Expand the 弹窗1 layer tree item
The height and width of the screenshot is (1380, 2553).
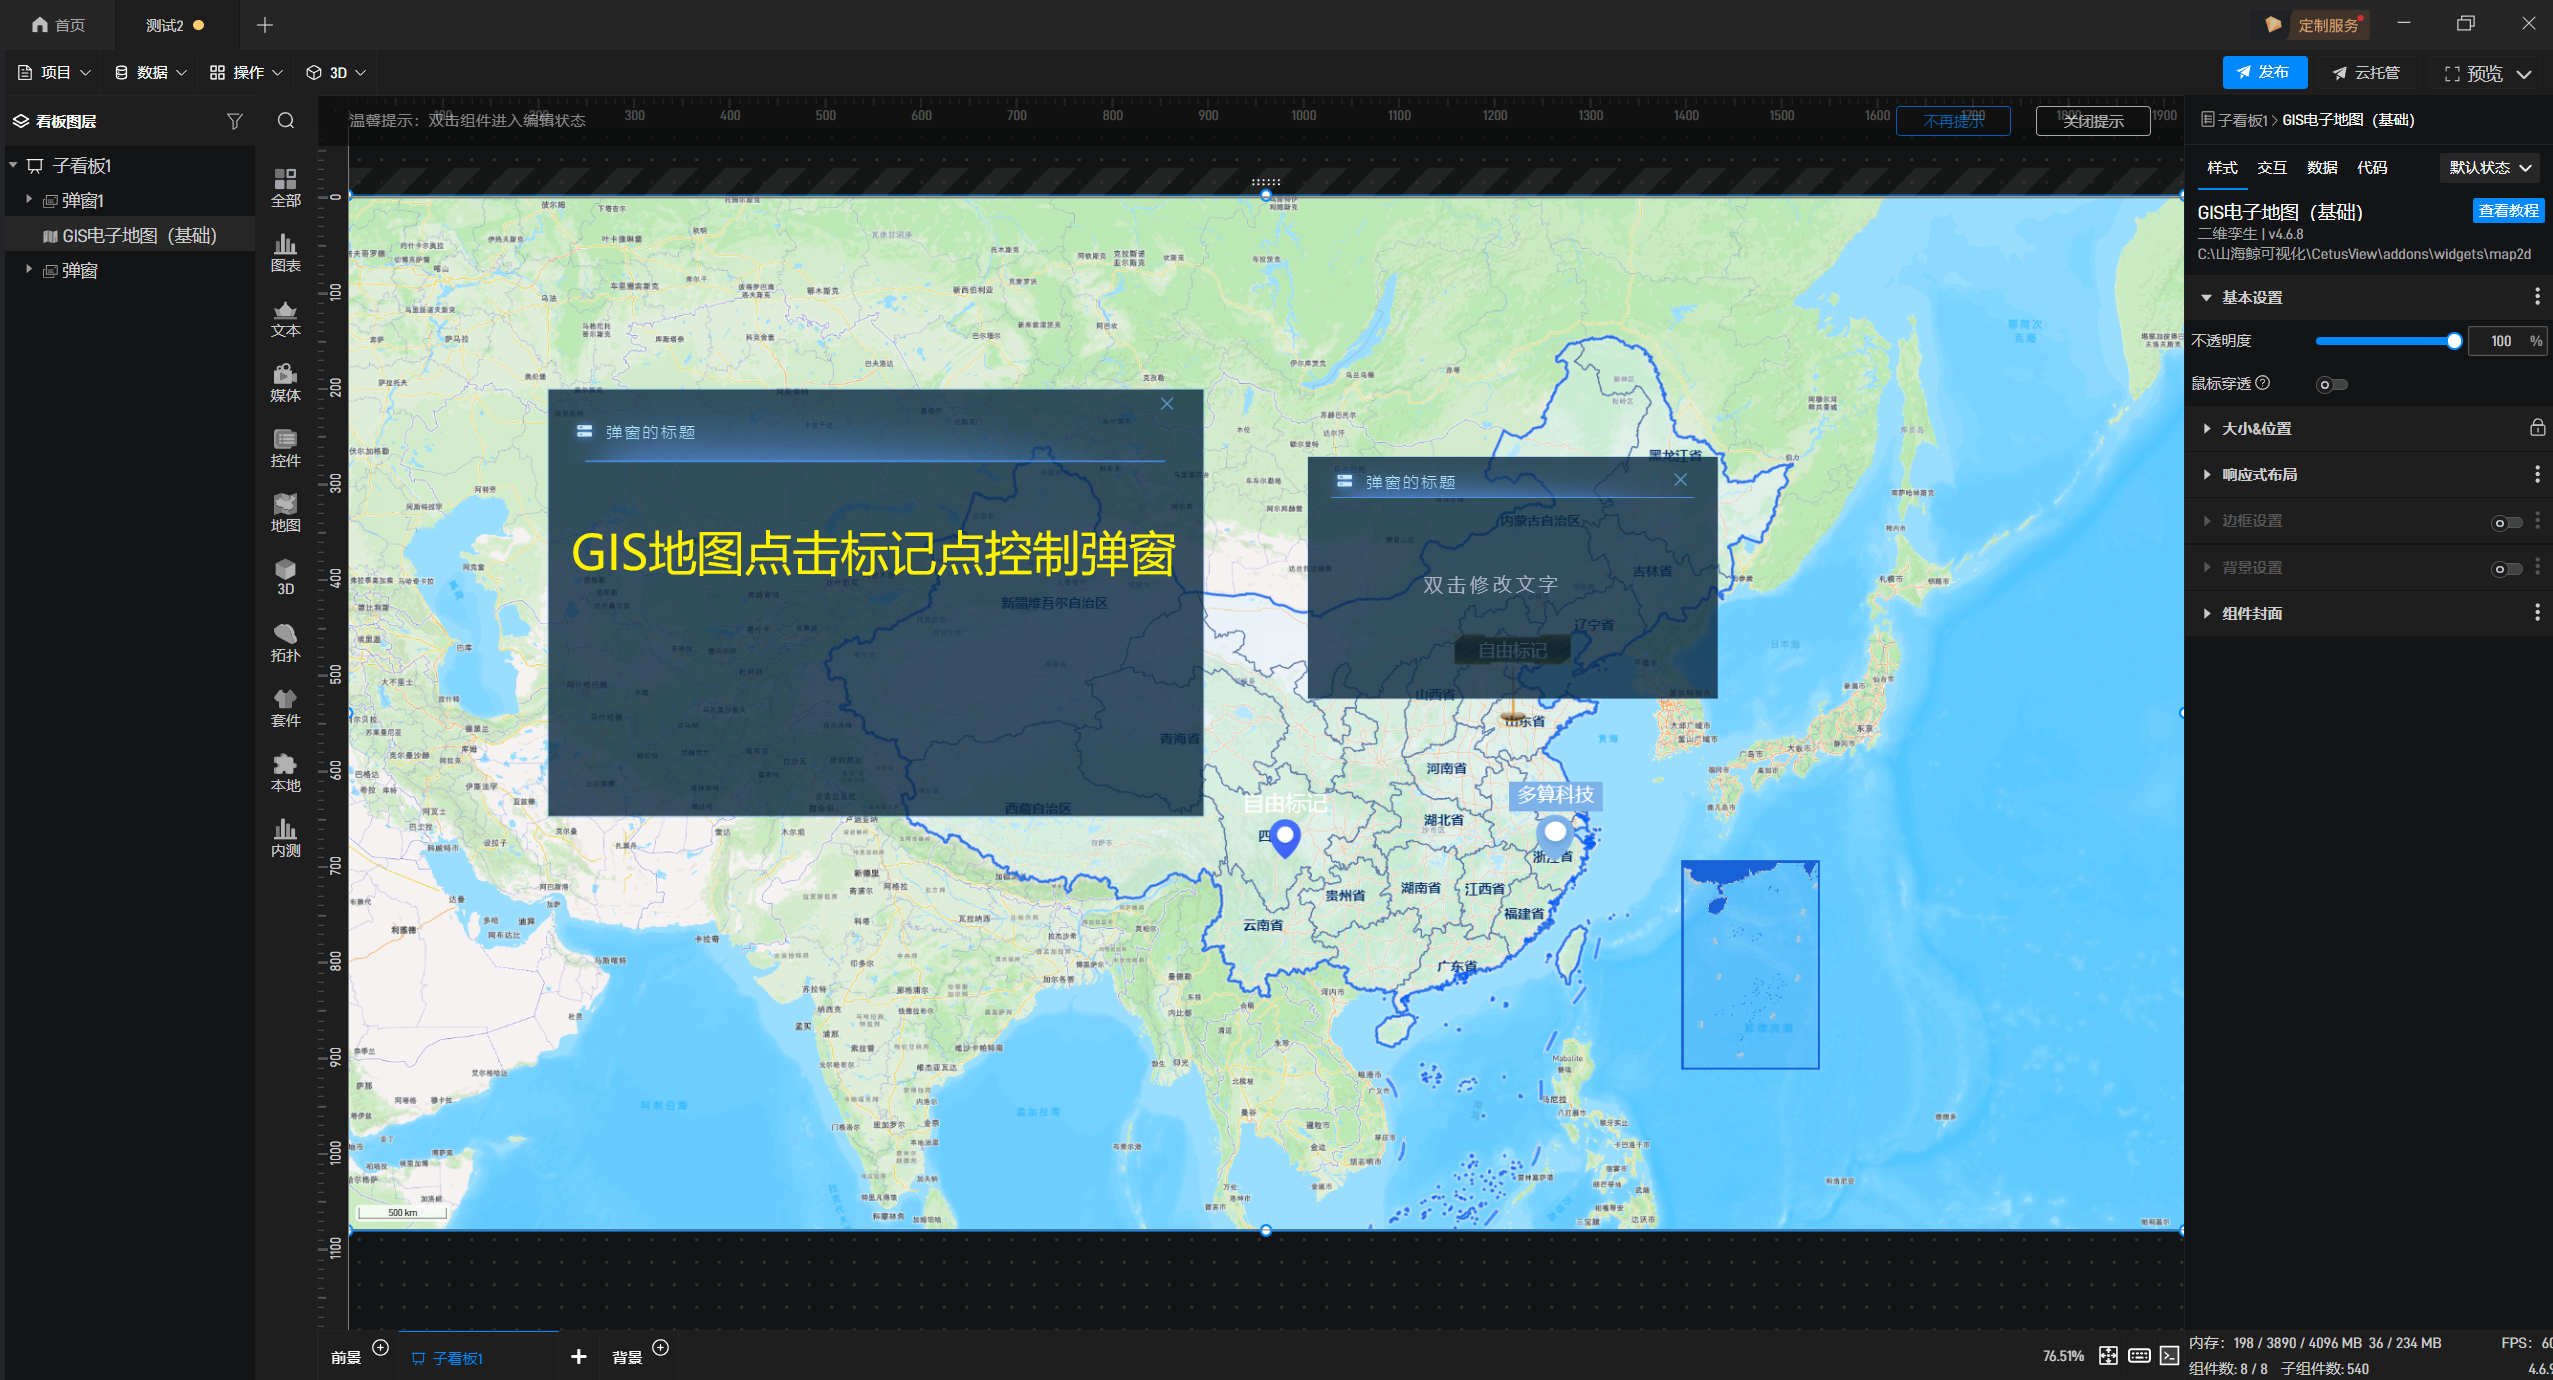[29, 200]
